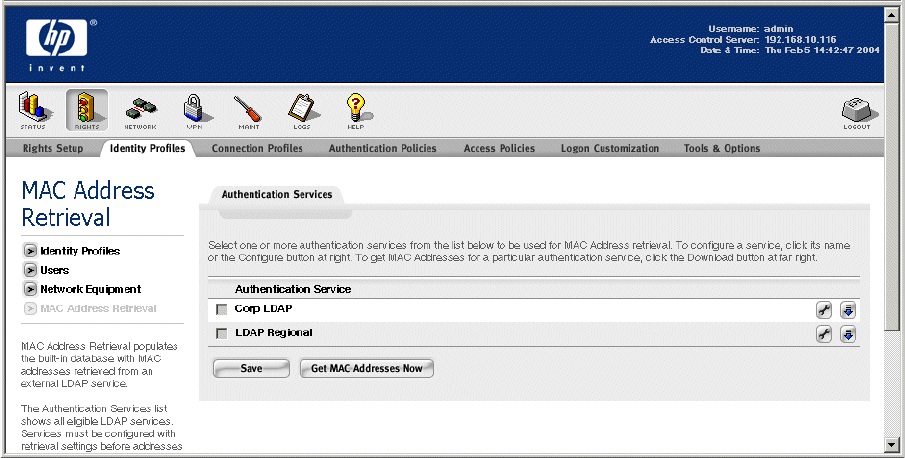Click the Authentication Service column header
Screen dimensions: 905x458
pyautogui.click(x=293, y=289)
